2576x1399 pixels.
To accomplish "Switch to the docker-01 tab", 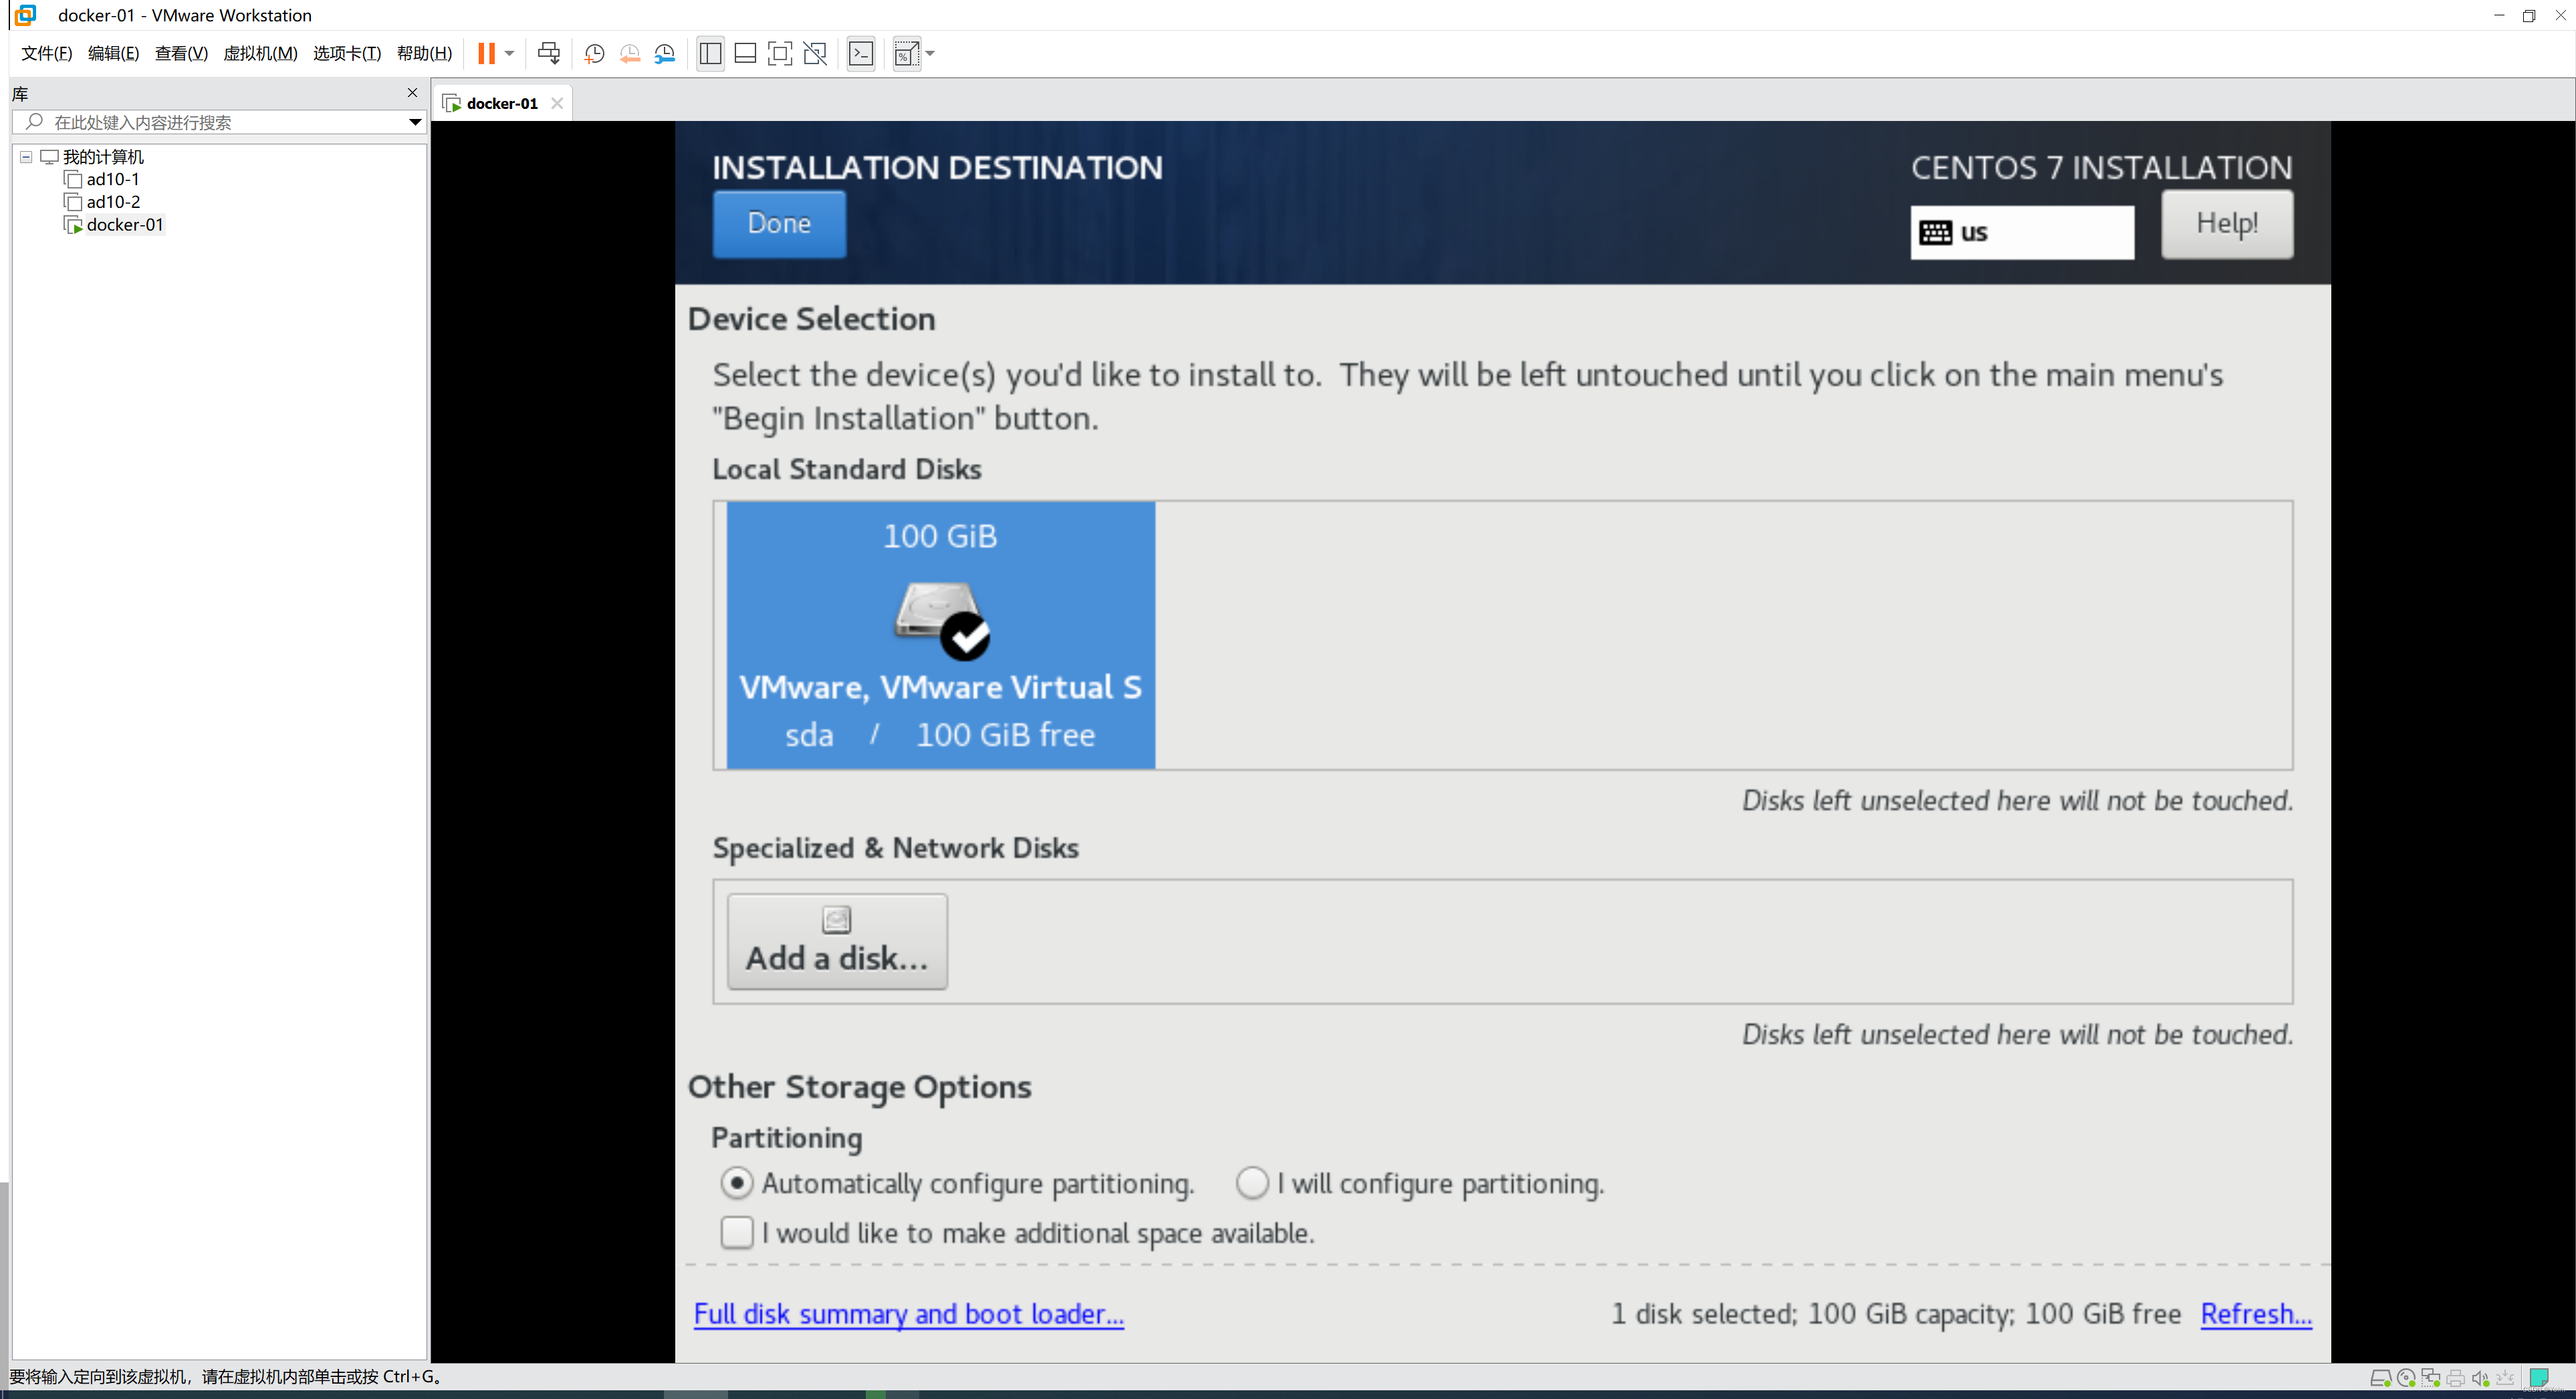I will coord(502,103).
